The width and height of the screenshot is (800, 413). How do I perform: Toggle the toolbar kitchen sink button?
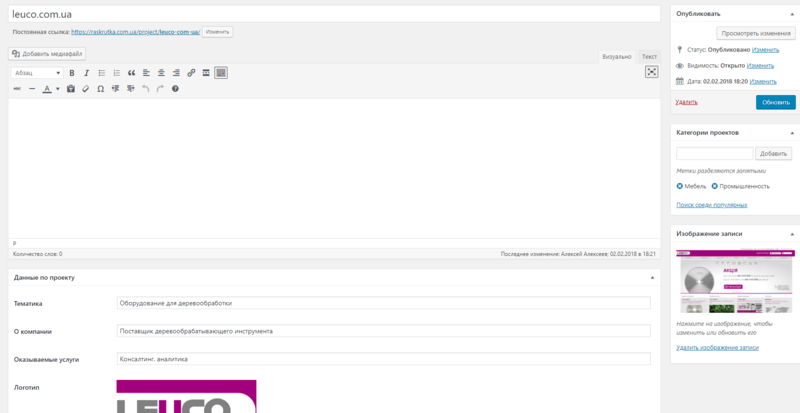coord(221,73)
